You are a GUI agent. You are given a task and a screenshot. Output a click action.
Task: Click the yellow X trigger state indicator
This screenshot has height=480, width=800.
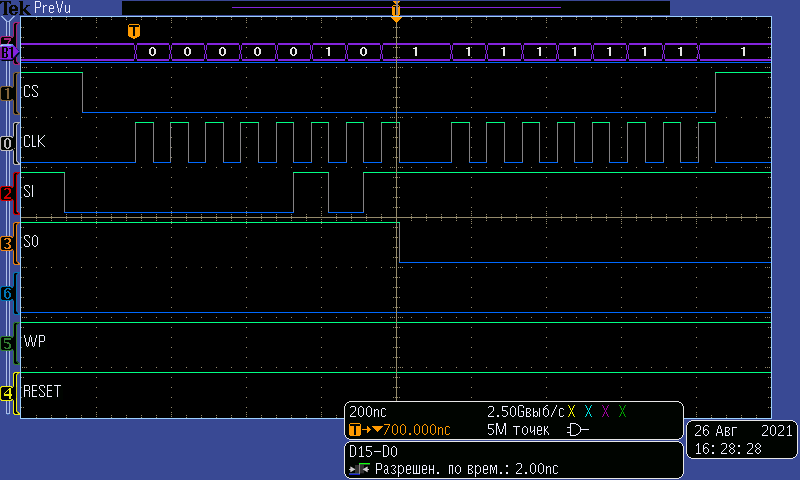(571, 412)
